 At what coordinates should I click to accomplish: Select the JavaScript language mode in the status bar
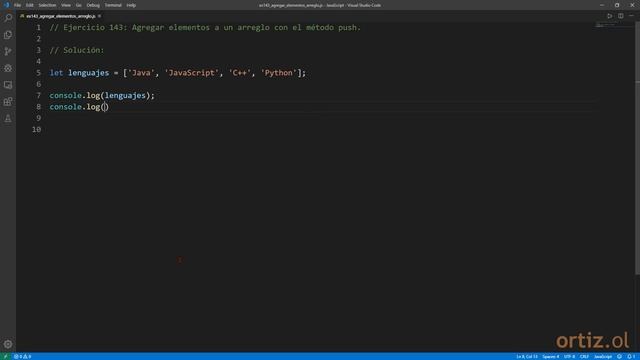coord(603,356)
